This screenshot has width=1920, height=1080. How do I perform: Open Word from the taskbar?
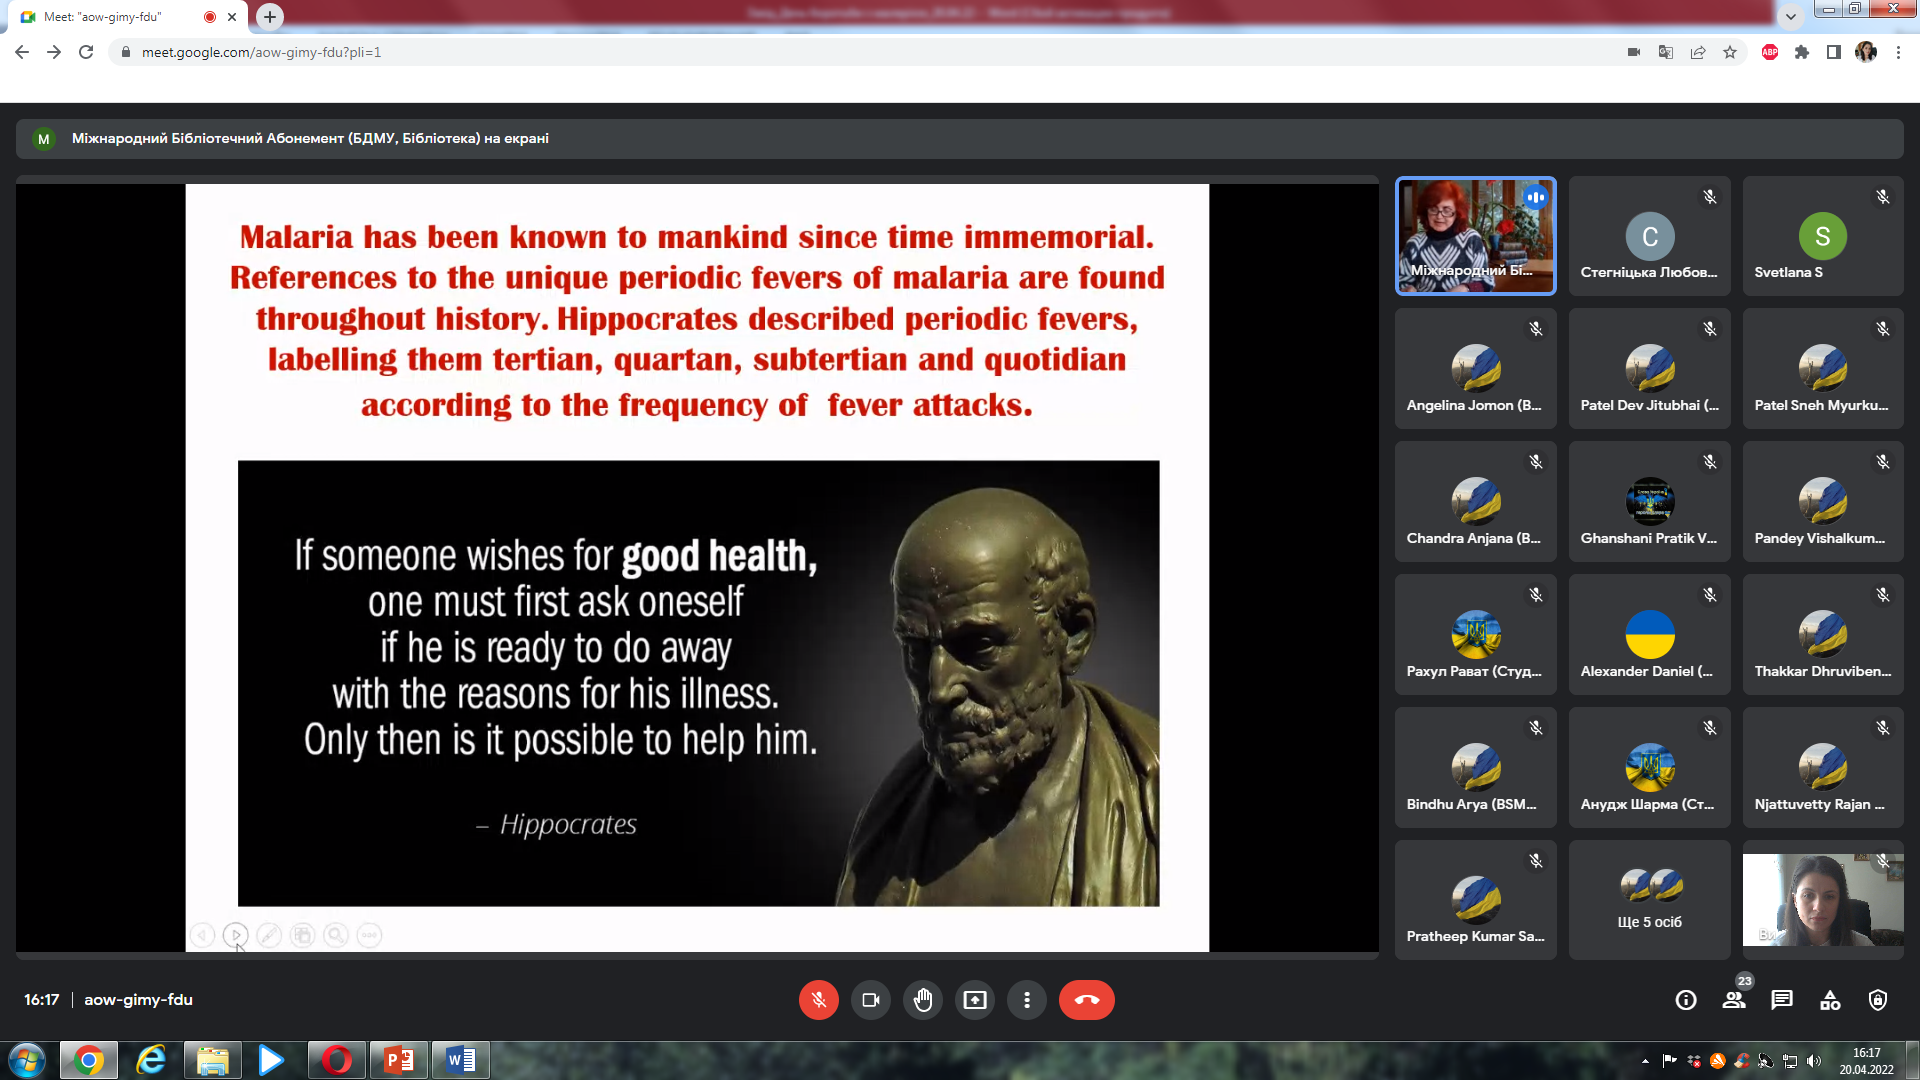[x=461, y=1060]
